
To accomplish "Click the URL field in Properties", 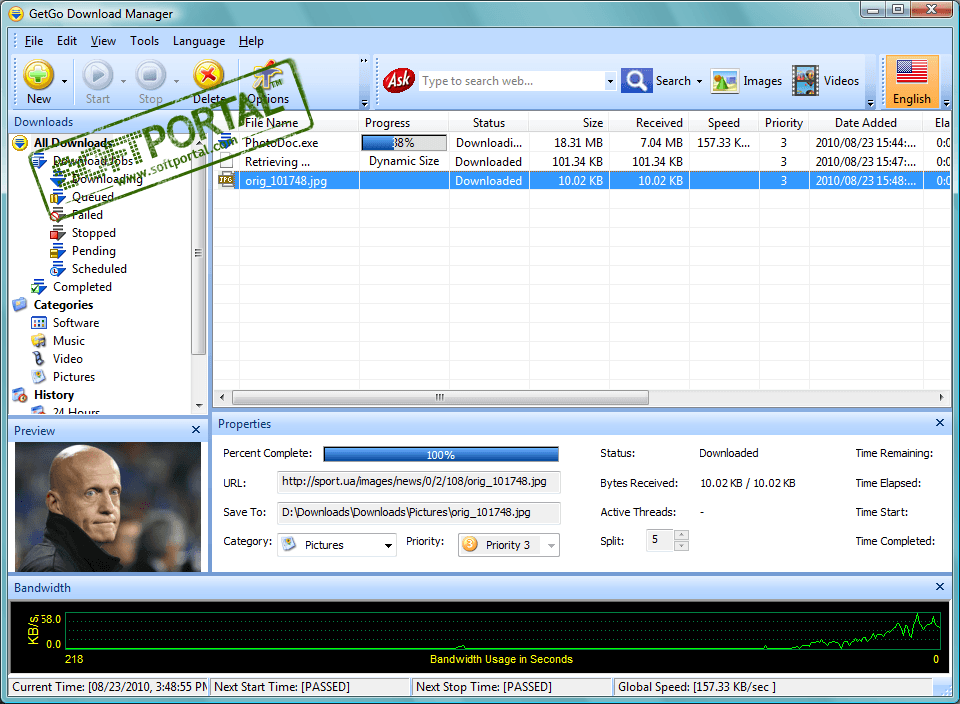I will coord(419,482).
